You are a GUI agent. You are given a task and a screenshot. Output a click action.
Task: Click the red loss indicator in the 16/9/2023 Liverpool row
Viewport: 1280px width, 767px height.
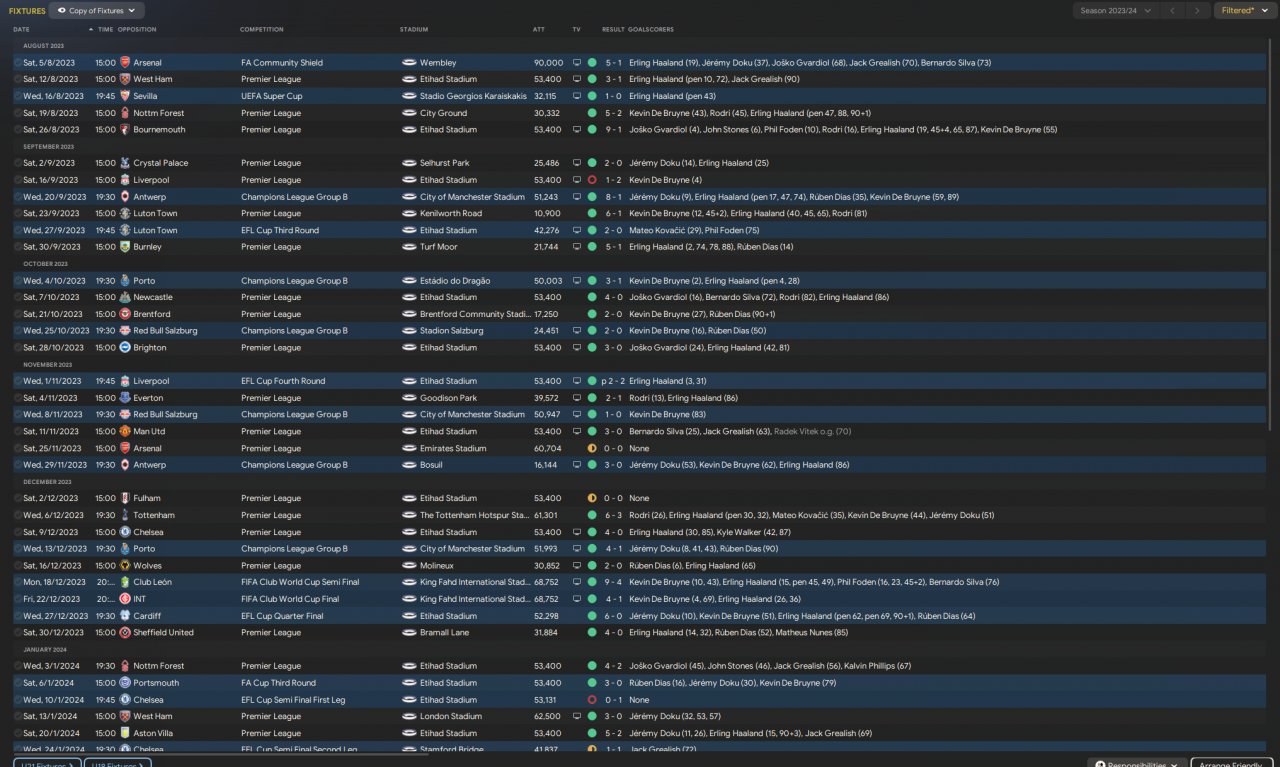click(592, 180)
